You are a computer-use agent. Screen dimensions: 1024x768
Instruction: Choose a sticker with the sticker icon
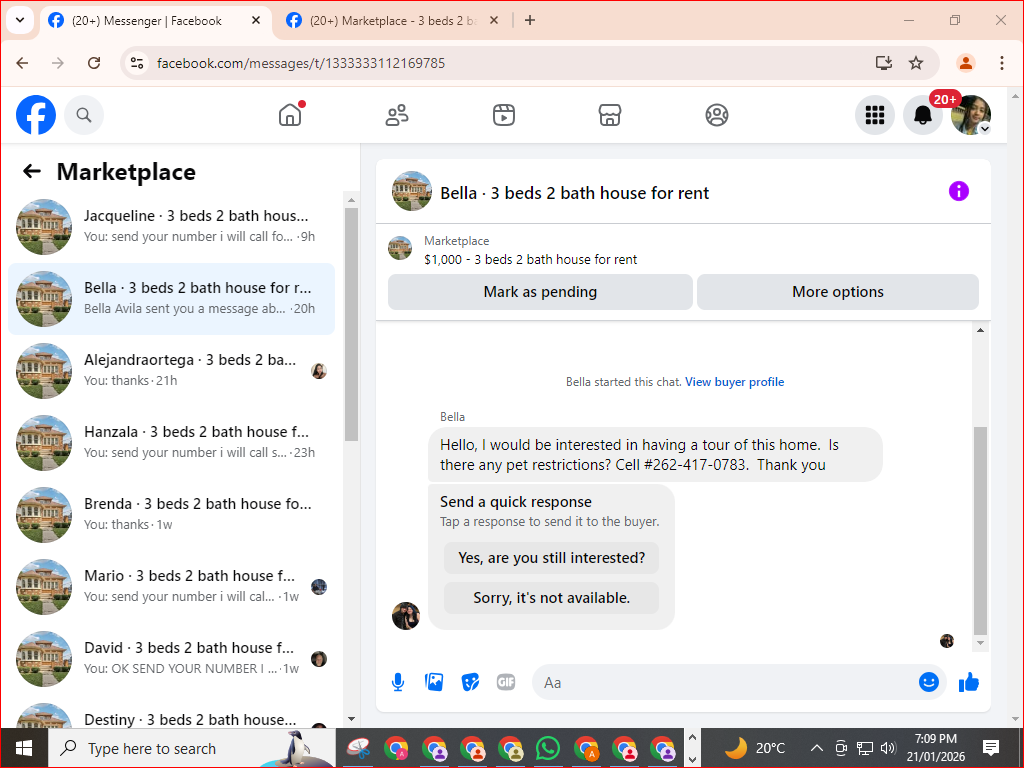pos(470,682)
